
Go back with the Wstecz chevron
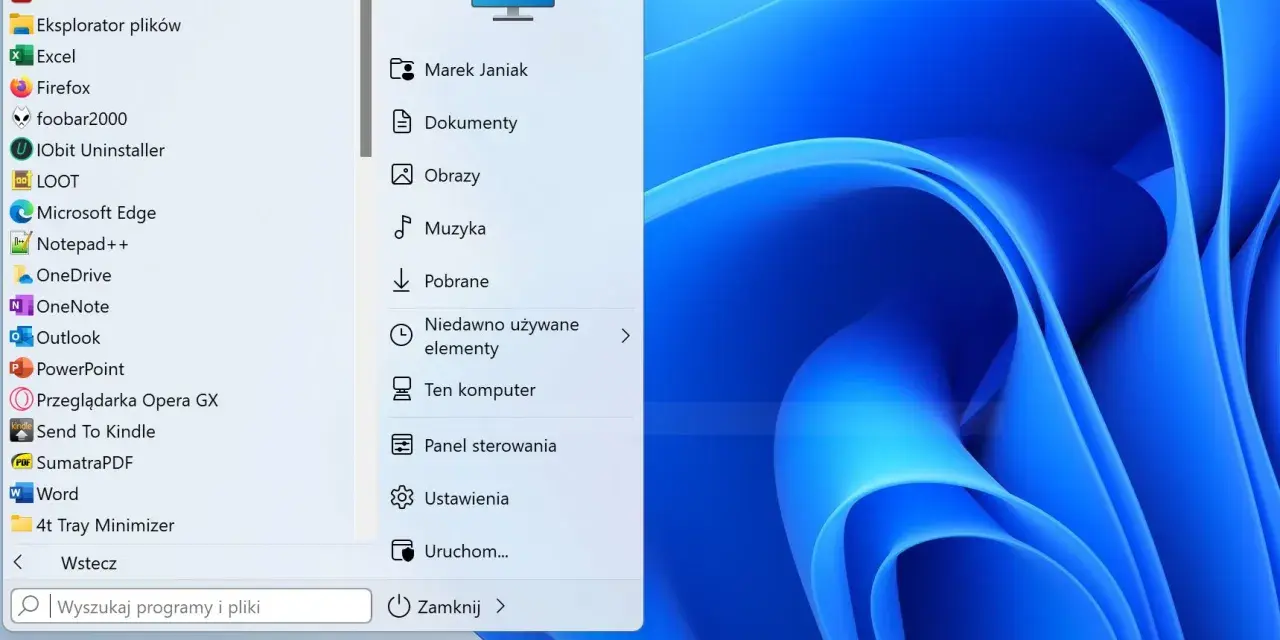tap(18, 563)
